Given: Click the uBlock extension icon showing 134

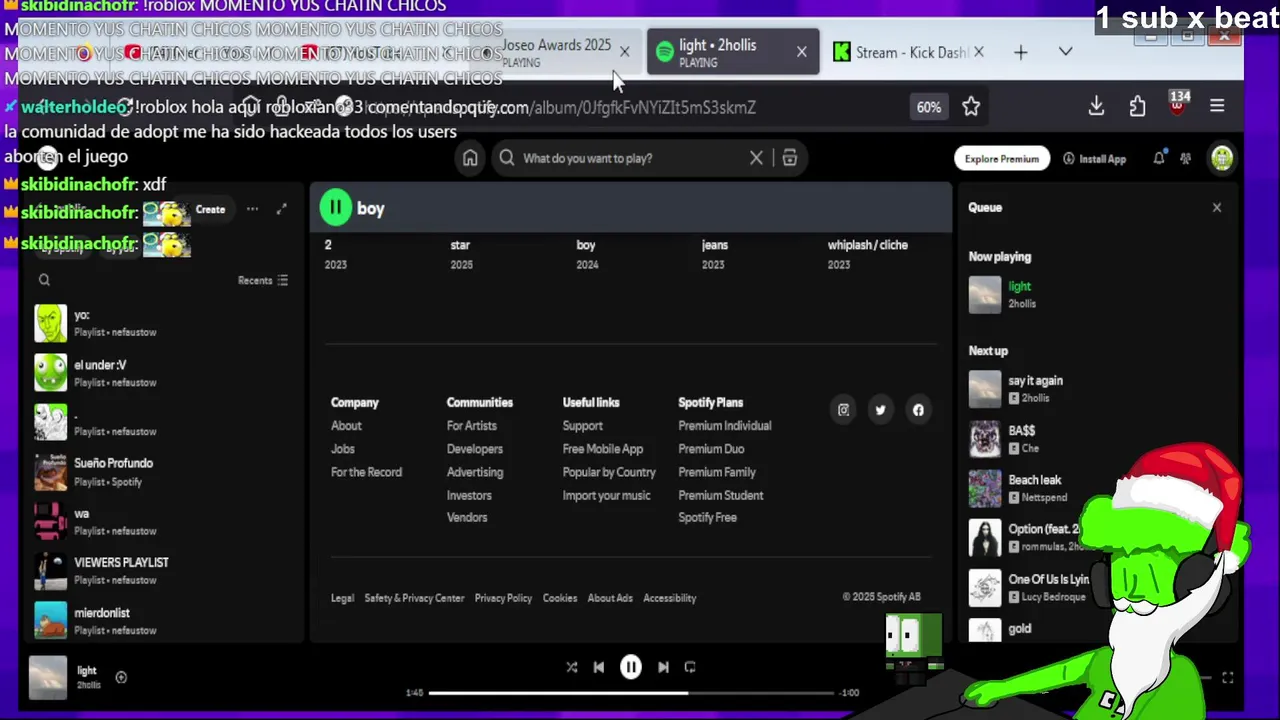Looking at the screenshot, I should [x=1178, y=104].
